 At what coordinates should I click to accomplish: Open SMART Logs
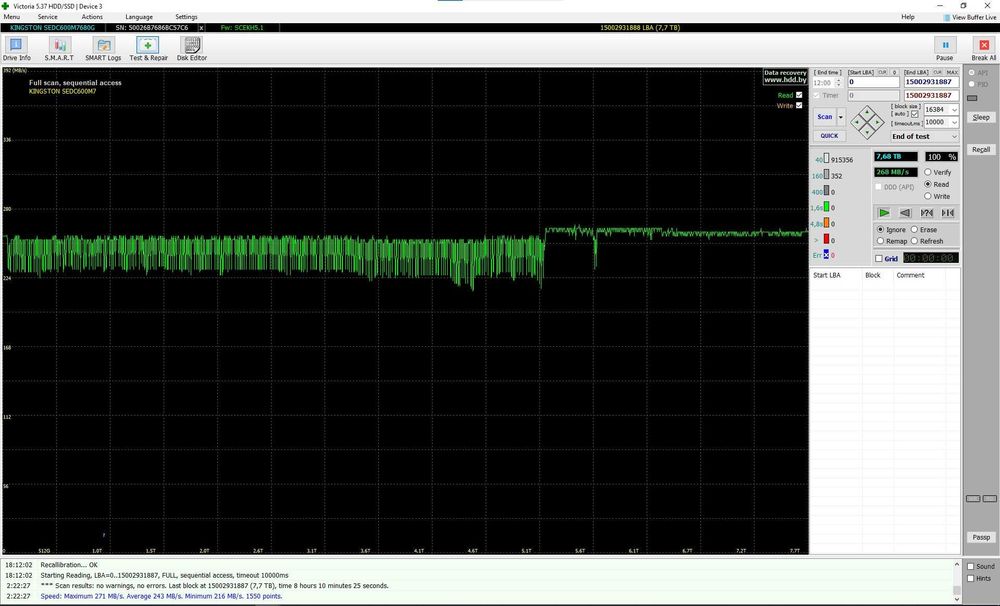[x=103, y=49]
